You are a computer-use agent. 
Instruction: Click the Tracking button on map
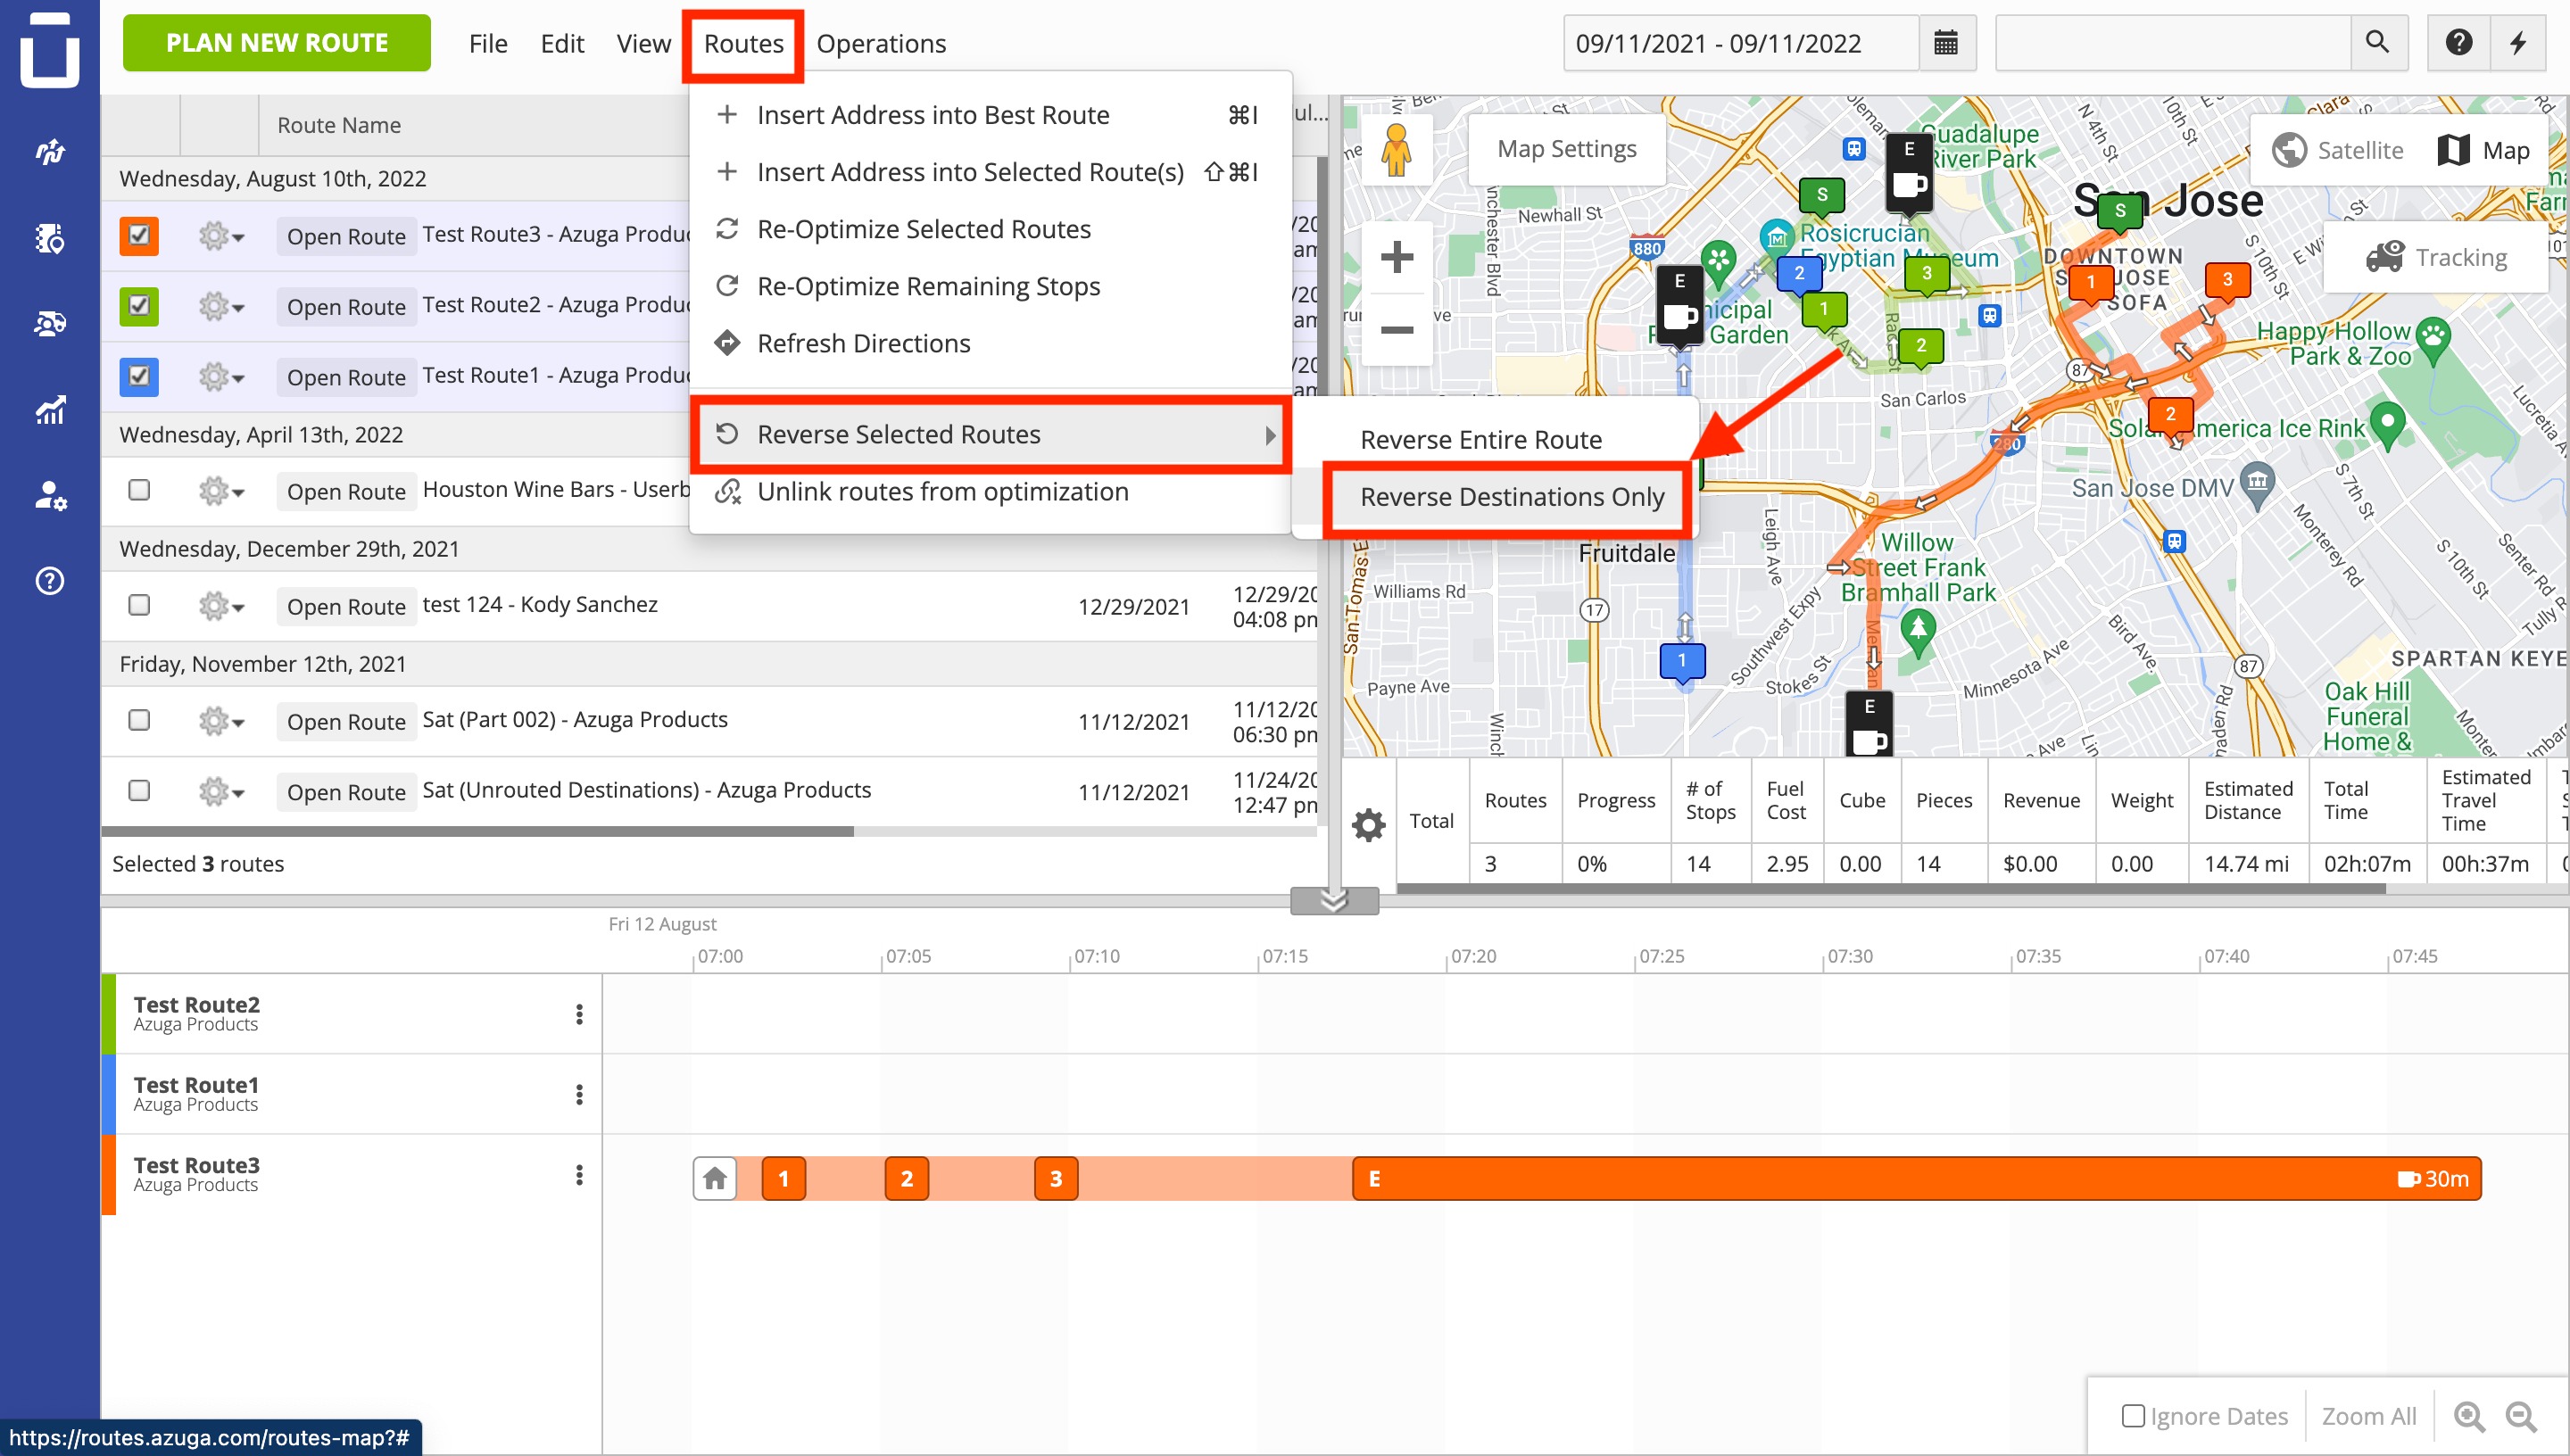2436,257
